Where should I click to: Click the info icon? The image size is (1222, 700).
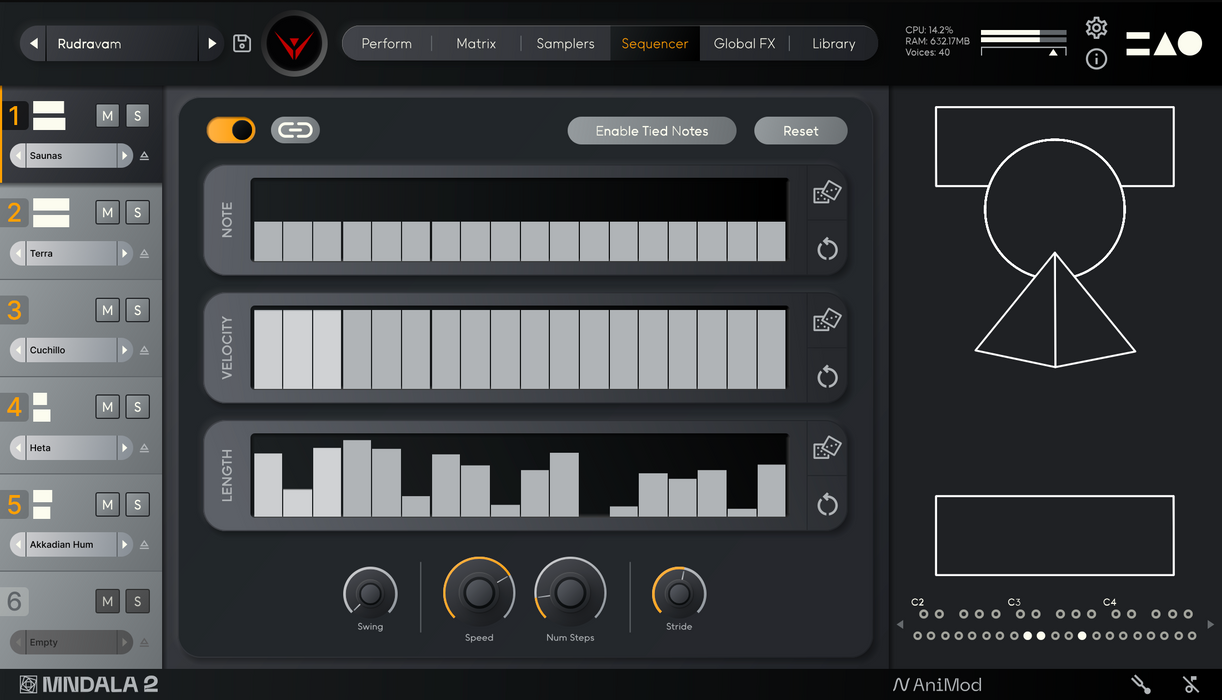(1096, 59)
